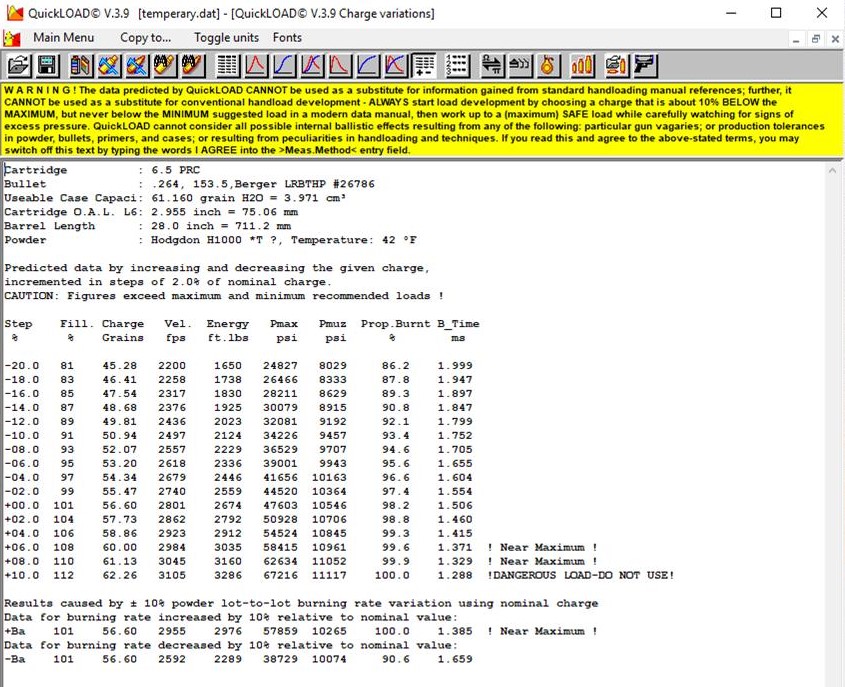Image resolution: width=845 pixels, height=687 pixels.
Task: Click the QuickLOAD title bar app icon
Action: (x=15, y=13)
